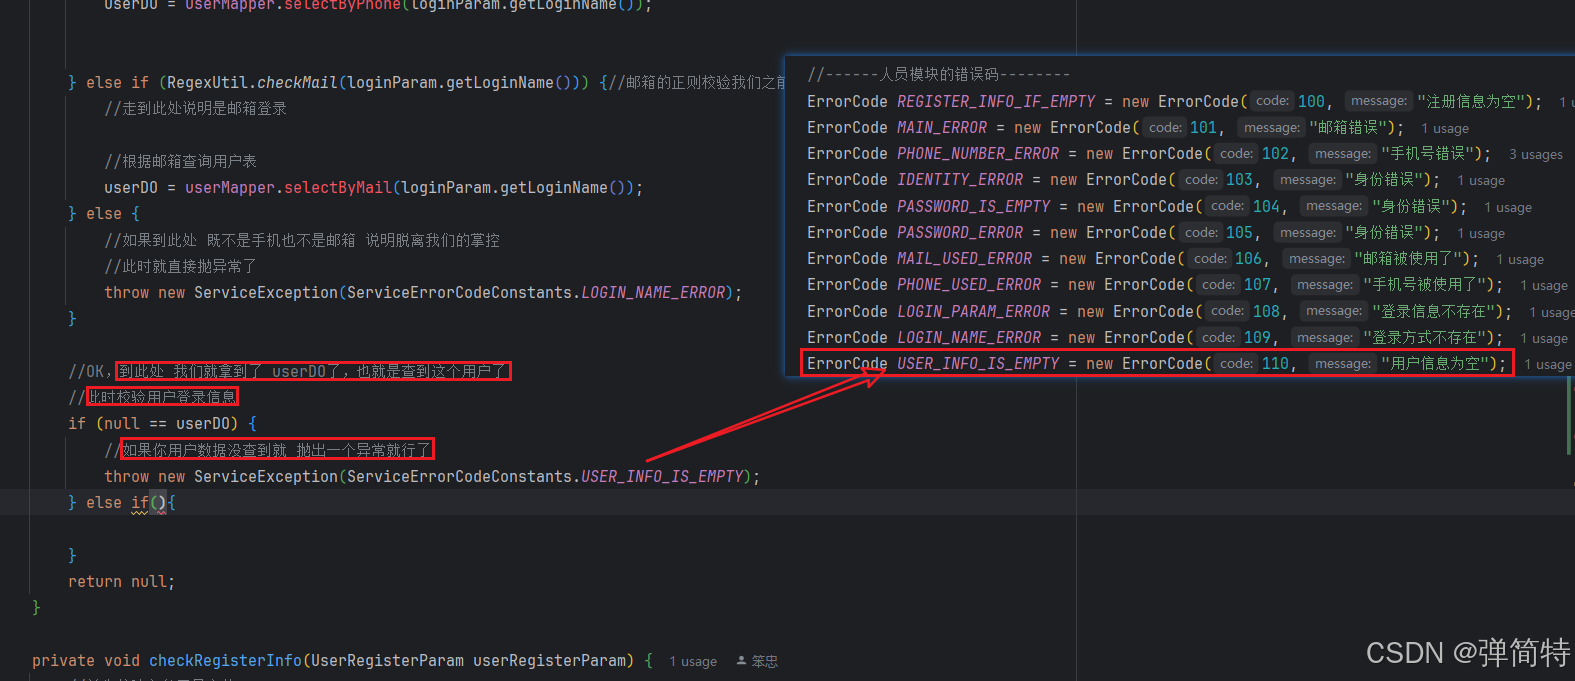Click the REGISTER_INFO_IF_EMPTY constant name
This screenshot has height=681, width=1575.
tap(996, 101)
